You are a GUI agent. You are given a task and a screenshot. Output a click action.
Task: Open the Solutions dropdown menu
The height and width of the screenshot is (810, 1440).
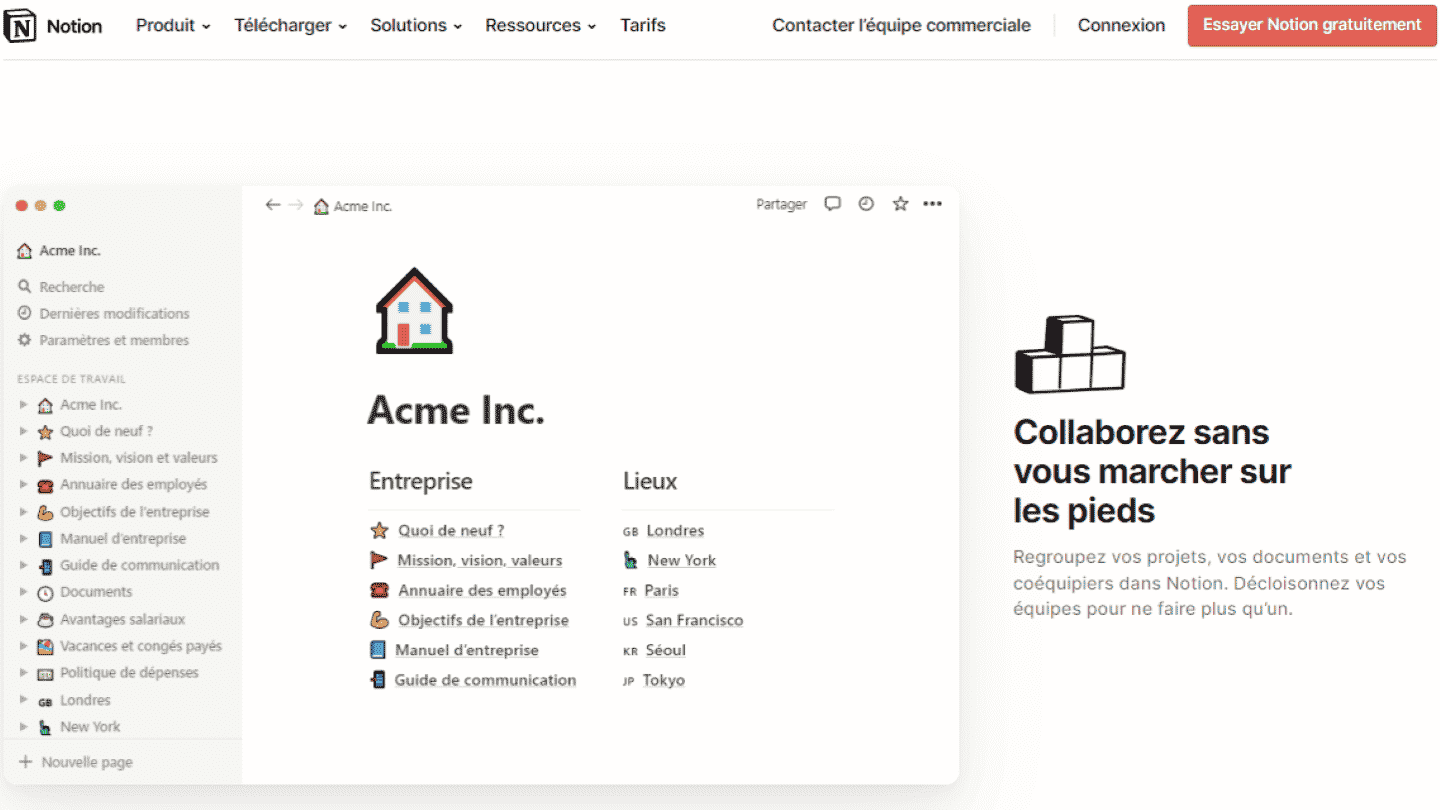tap(416, 26)
